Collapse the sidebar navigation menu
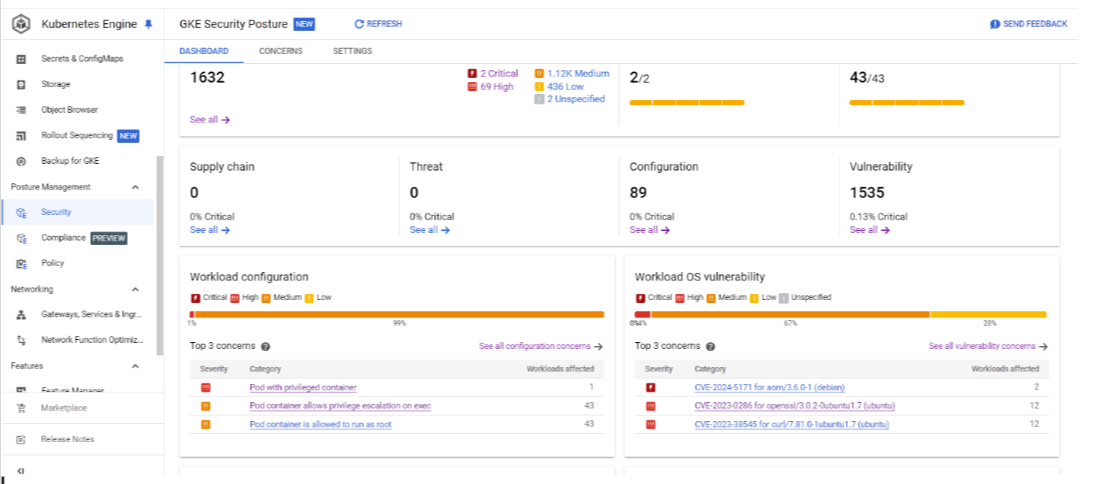Image resolution: width=1102 pixels, height=484 pixels. pos(21,471)
